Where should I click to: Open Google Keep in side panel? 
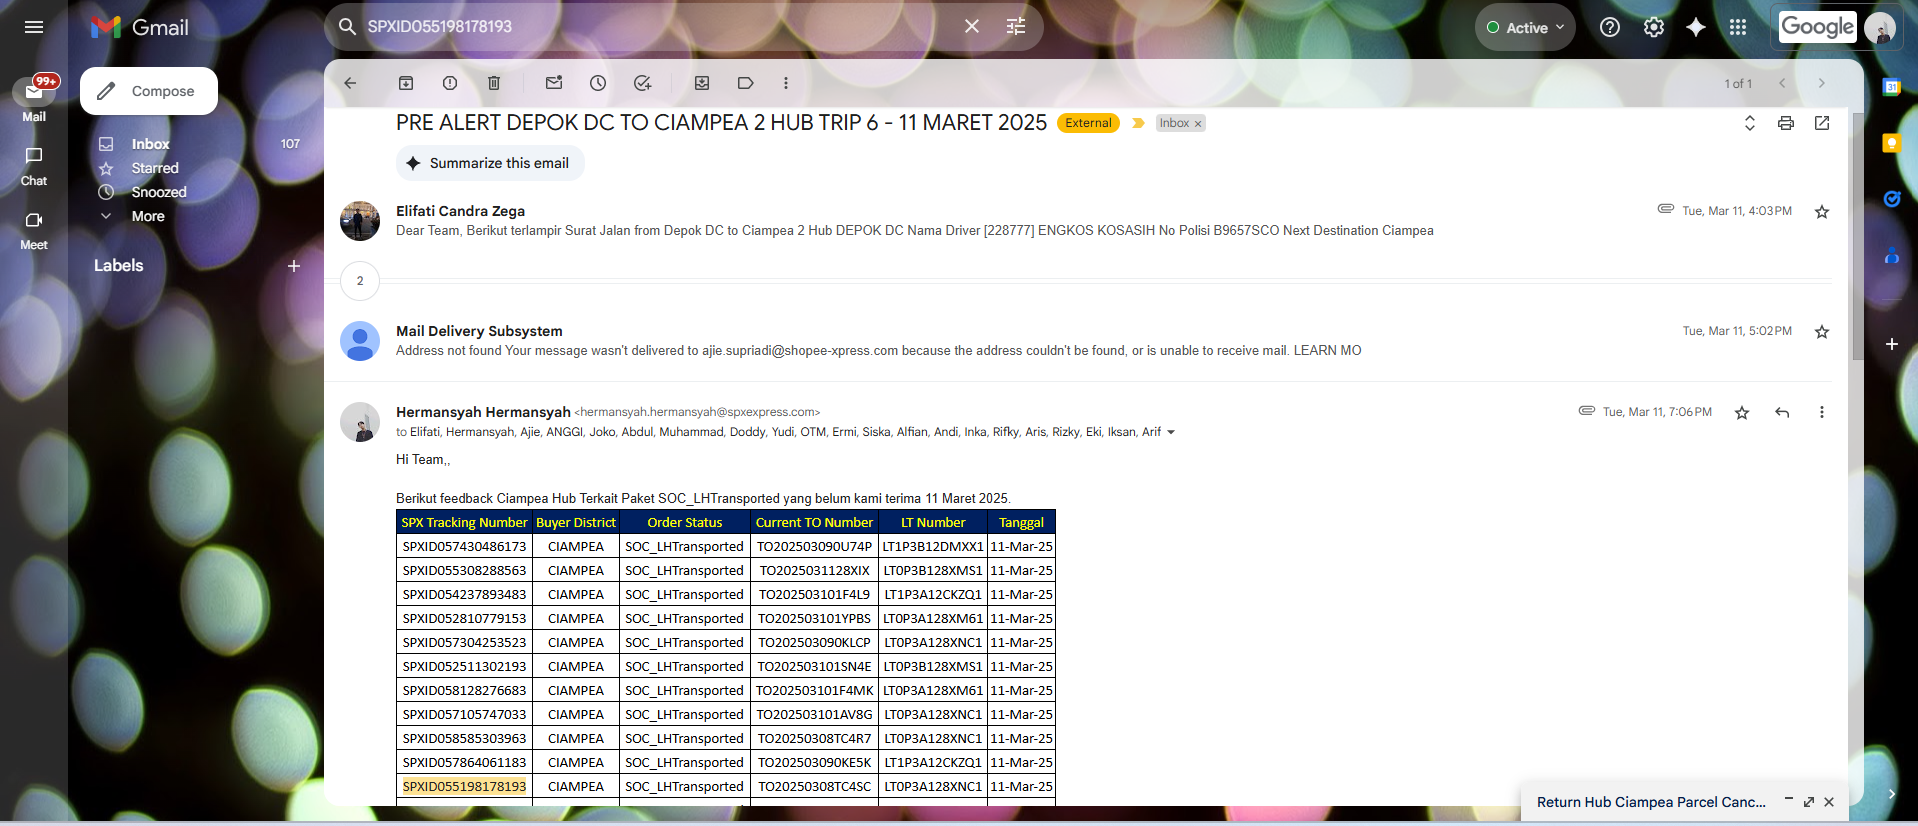pyautogui.click(x=1892, y=143)
